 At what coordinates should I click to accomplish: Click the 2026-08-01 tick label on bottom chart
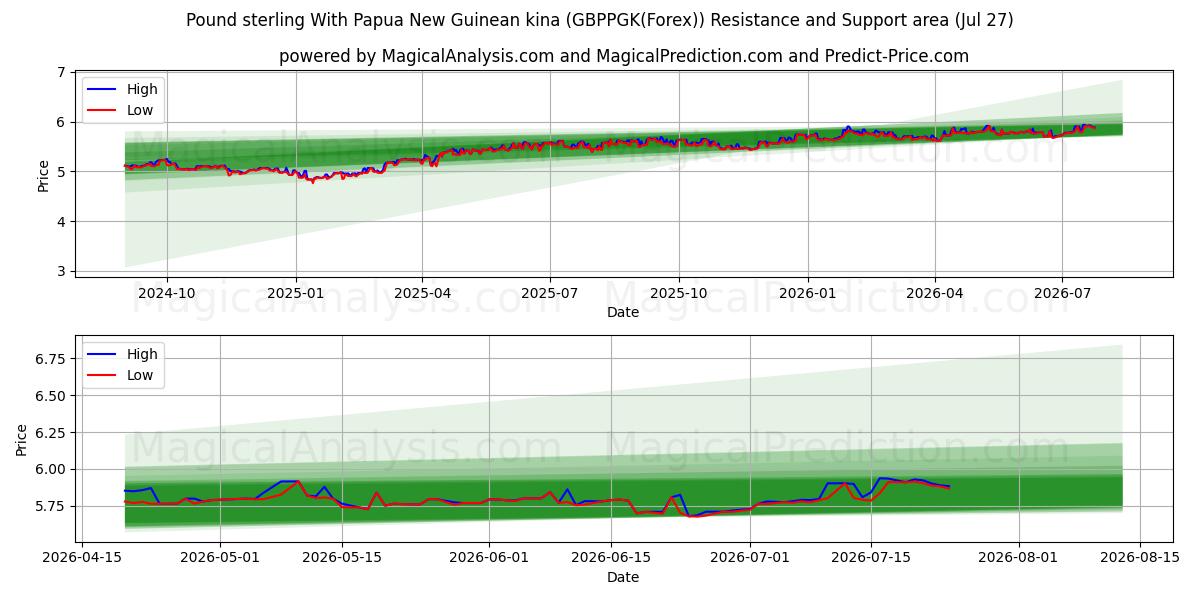point(1019,558)
